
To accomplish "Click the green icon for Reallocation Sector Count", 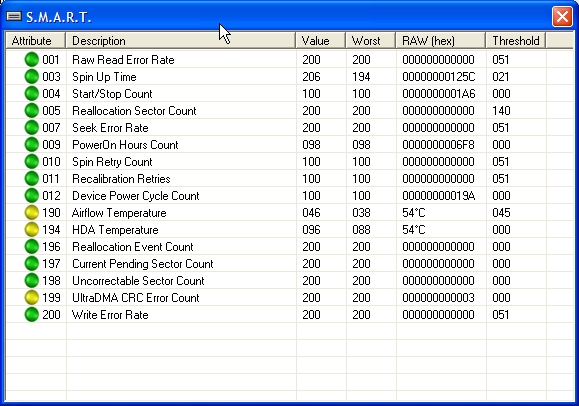I will (32, 110).
